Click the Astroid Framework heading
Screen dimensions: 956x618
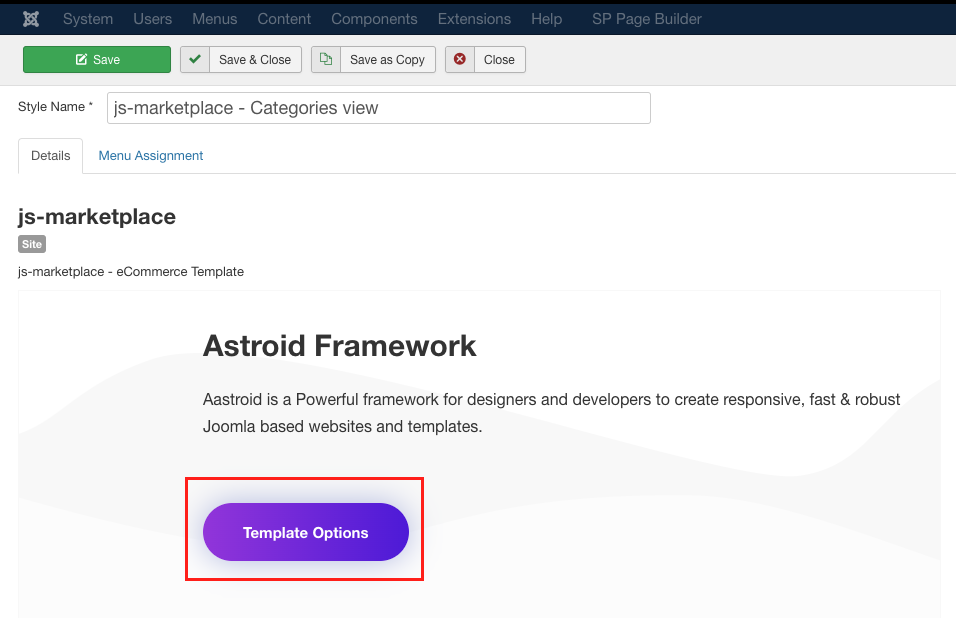point(339,346)
